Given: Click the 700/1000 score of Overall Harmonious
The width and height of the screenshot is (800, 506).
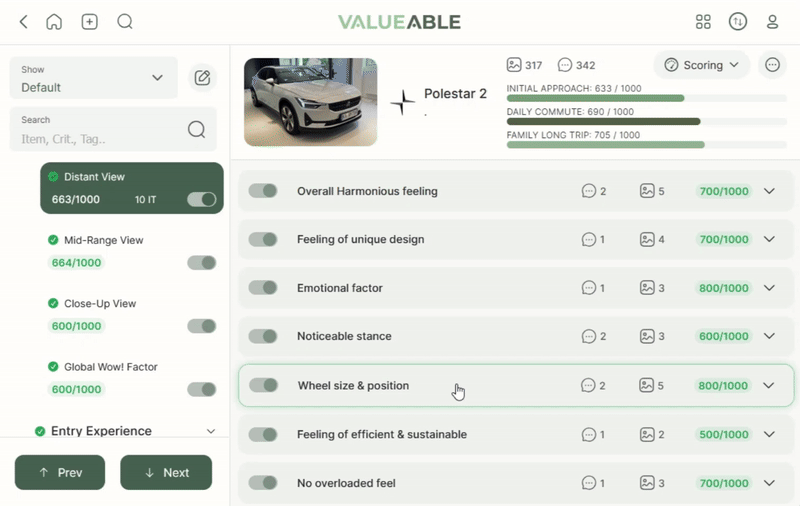Looking at the screenshot, I should (724, 191).
